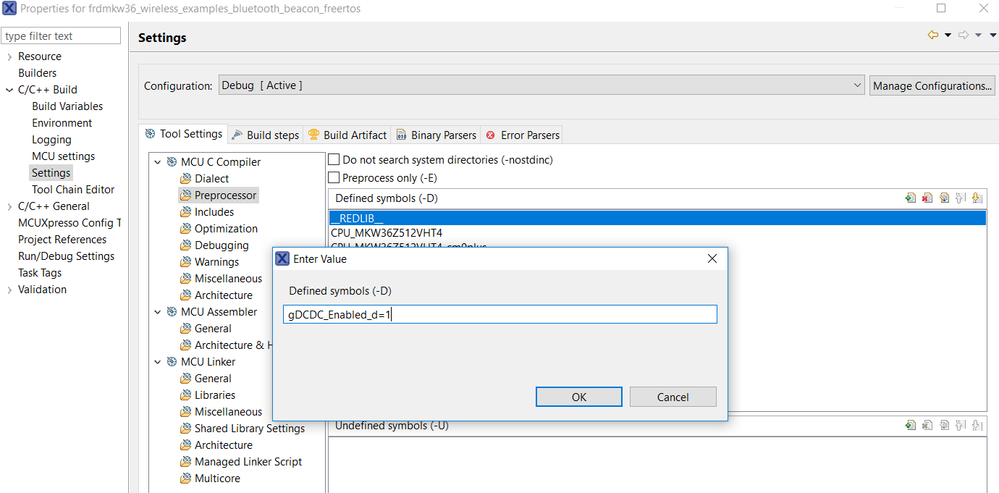Move up icon in Undefined symbols toolbar
This screenshot has height=493, width=999.
(961, 425)
